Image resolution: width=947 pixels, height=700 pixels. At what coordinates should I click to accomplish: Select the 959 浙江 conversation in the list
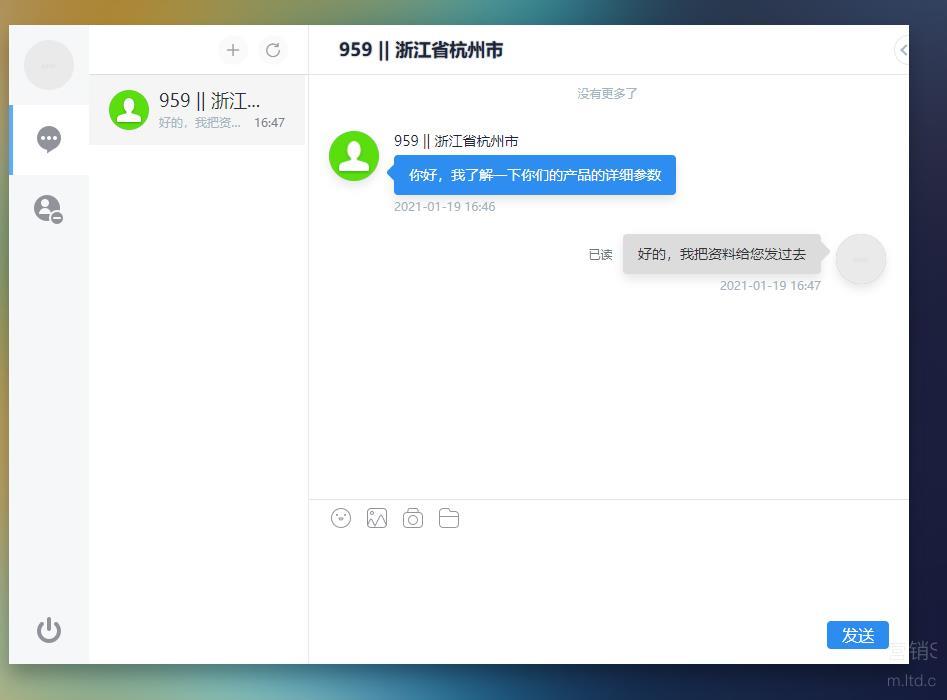click(x=197, y=110)
